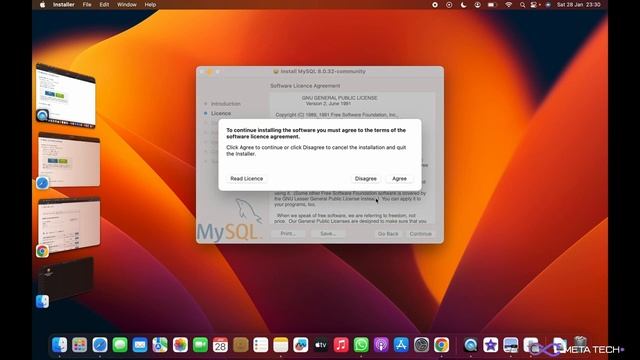
Task: Open the Help menu
Action: coord(150,4)
